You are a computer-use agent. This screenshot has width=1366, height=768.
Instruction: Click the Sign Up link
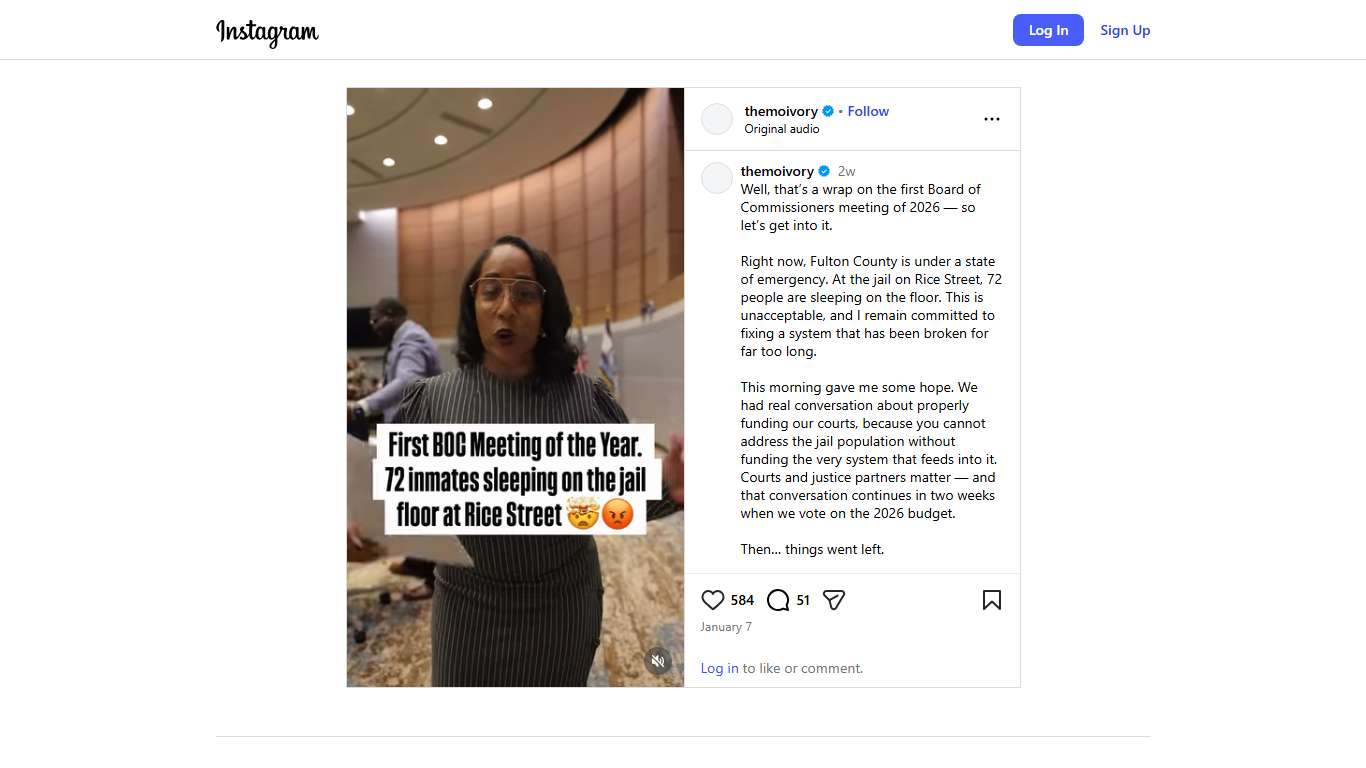tap(1125, 30)
